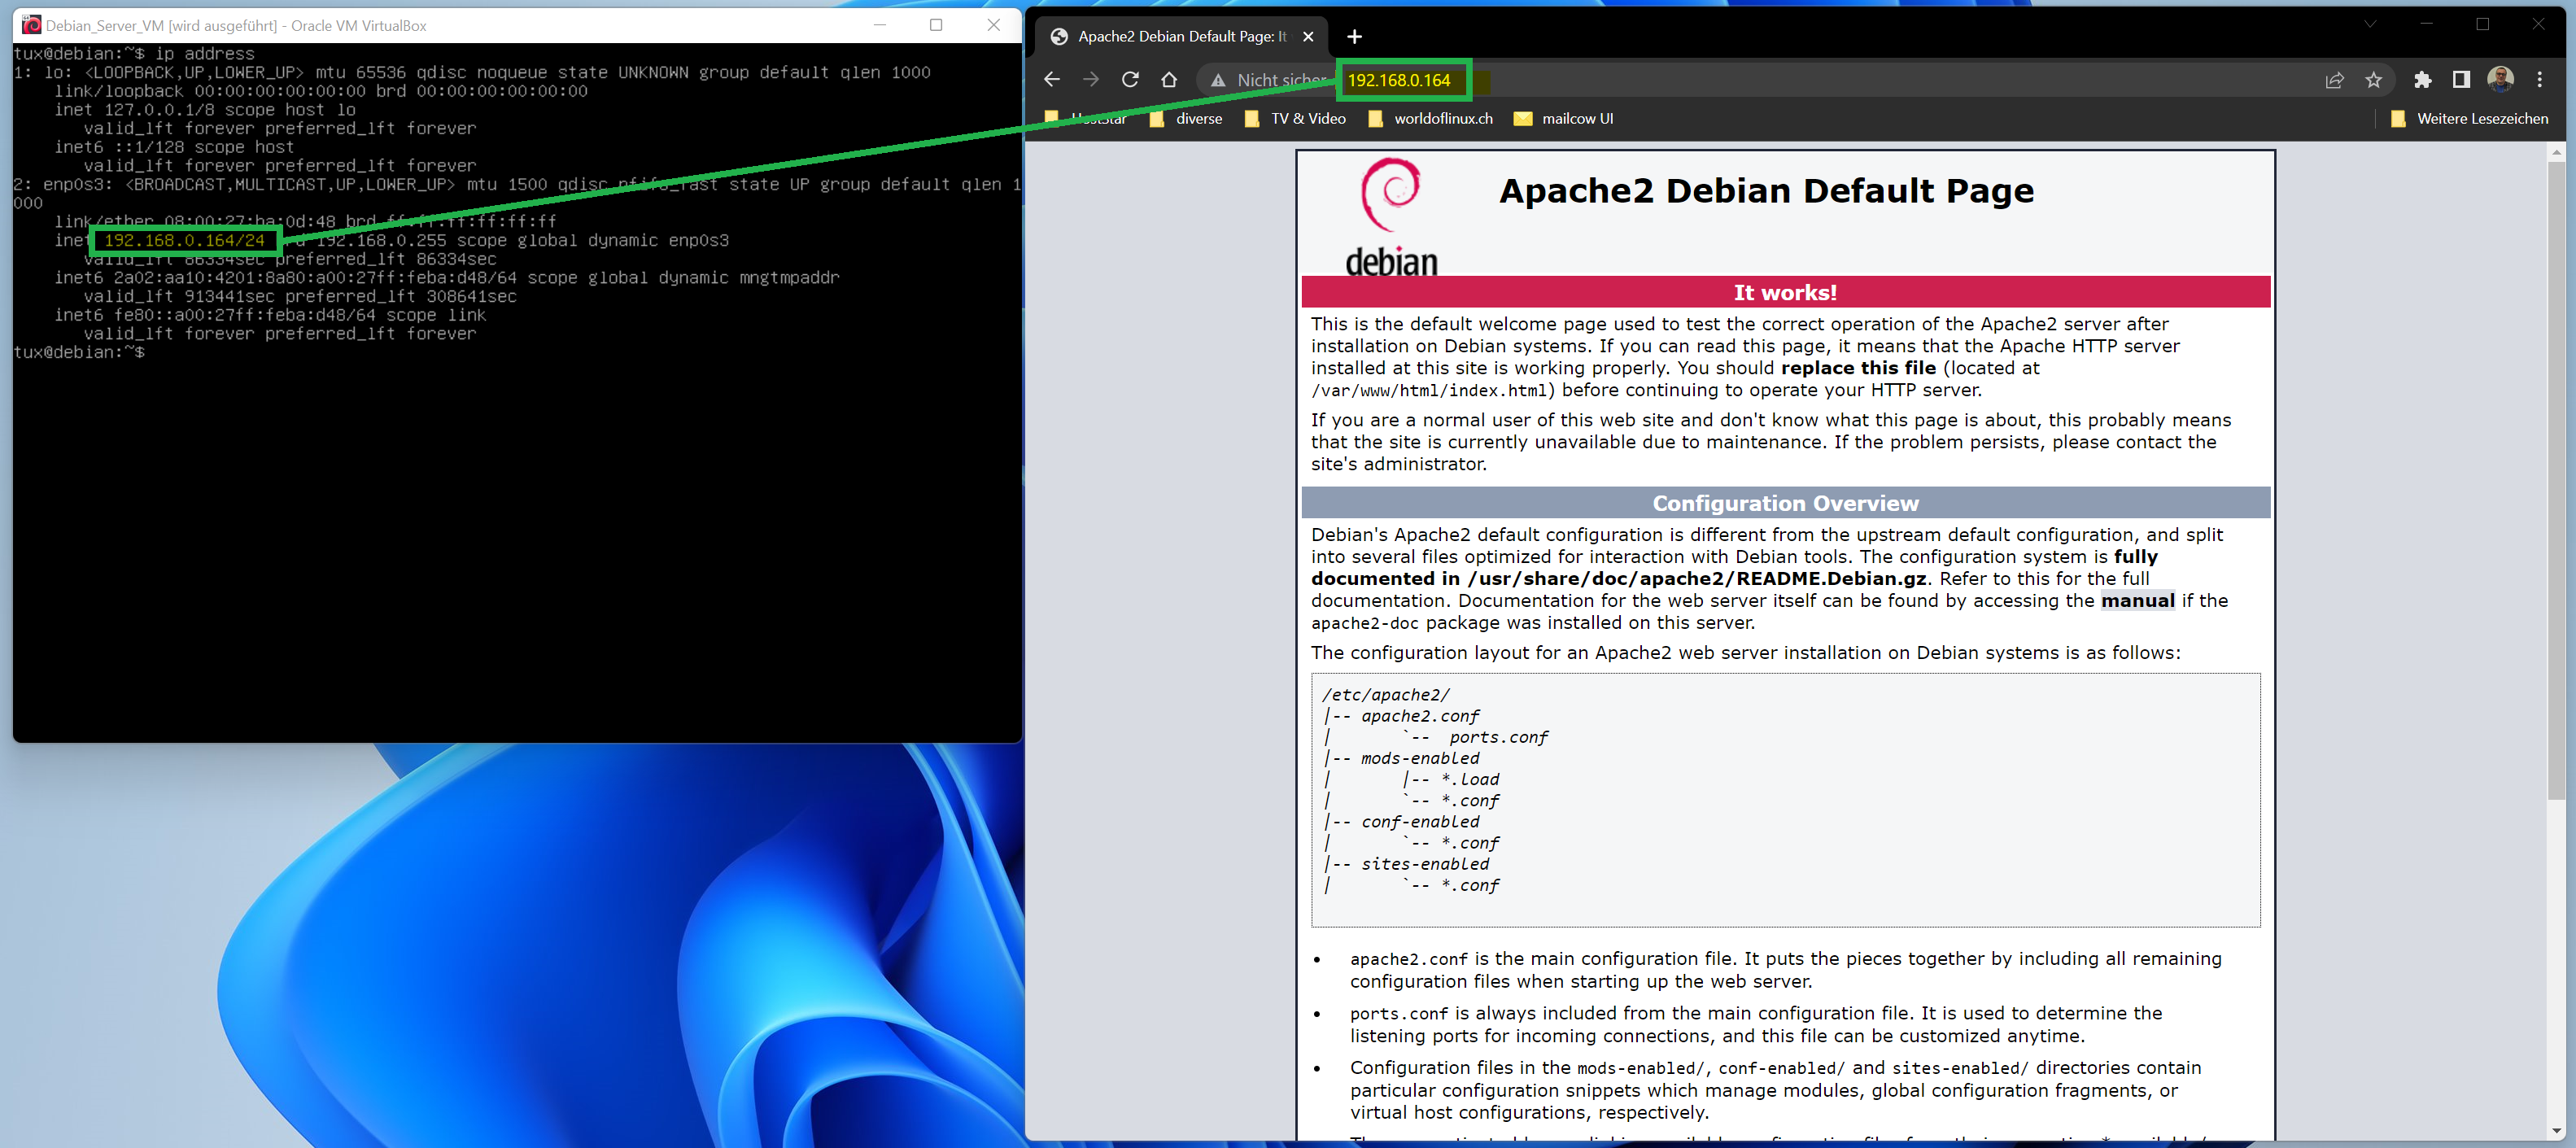The image size is (2576, 1148).
Task: Maximize the Chrome browser window
Action: coord(2482,24)
